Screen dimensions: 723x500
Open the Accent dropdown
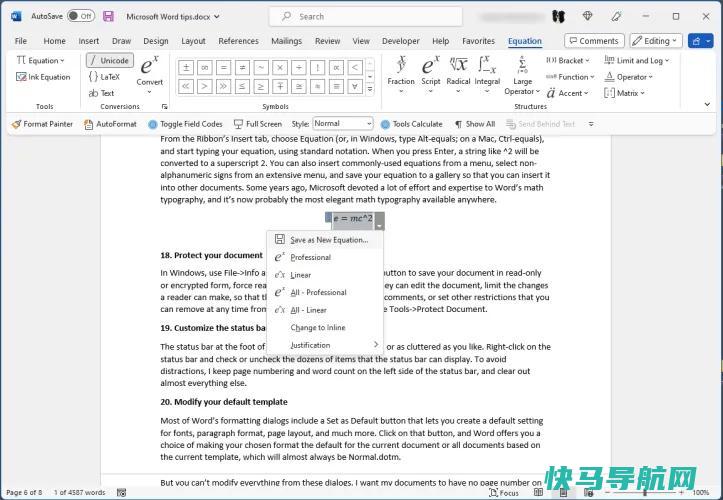567,93
